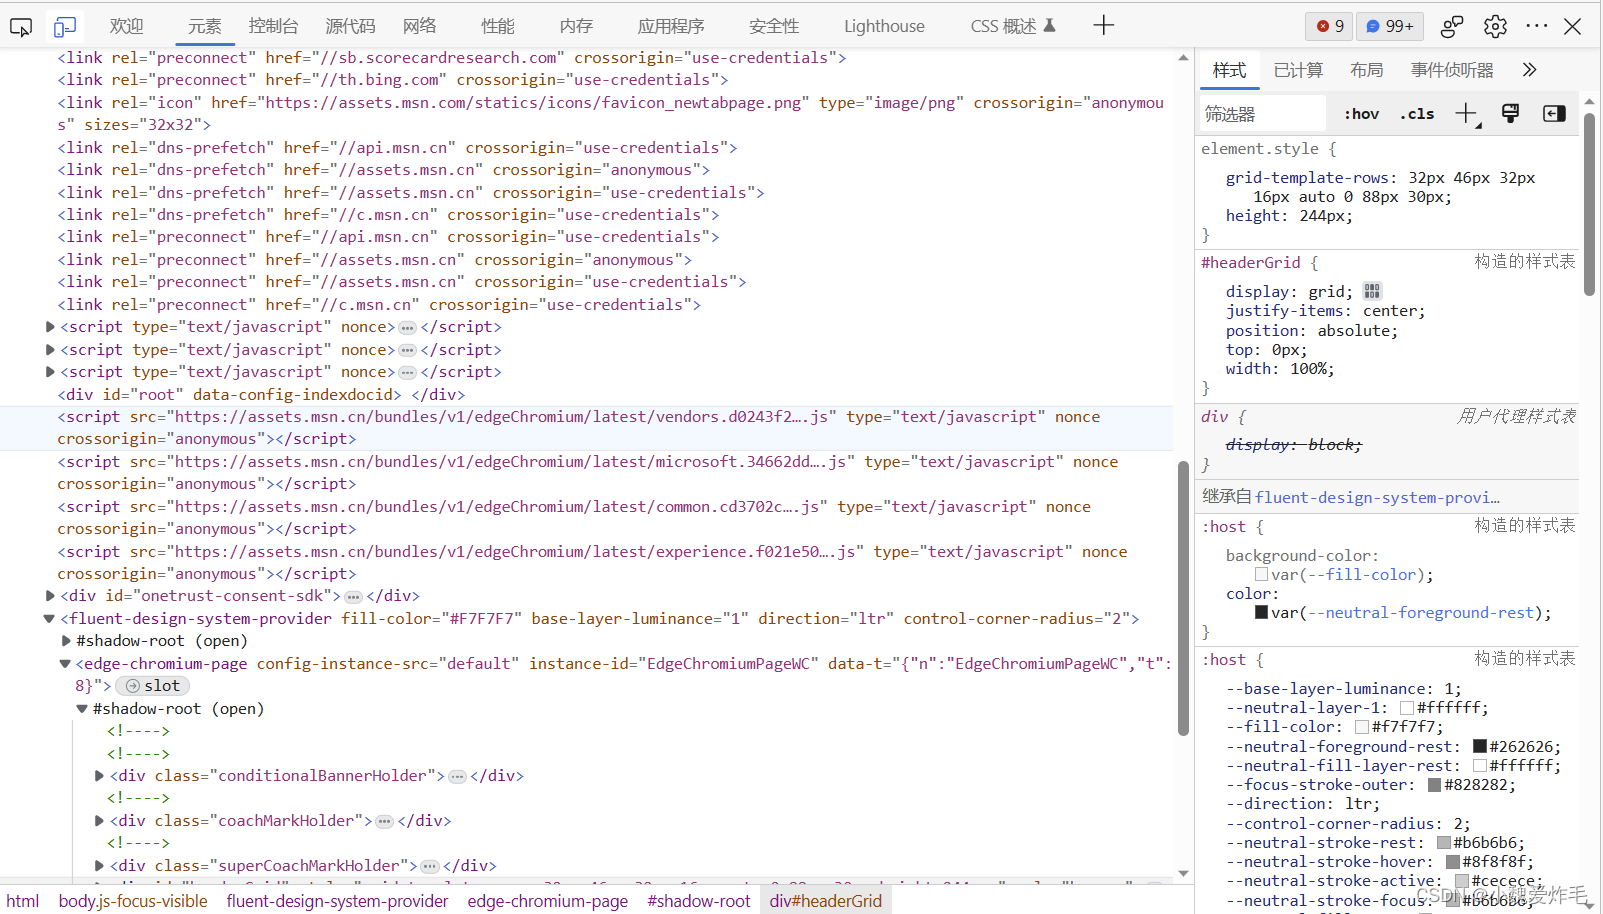Expand the onetrust-consent-sdk div node
This screenshot has height=914, width=1603.
click(50, 596)
